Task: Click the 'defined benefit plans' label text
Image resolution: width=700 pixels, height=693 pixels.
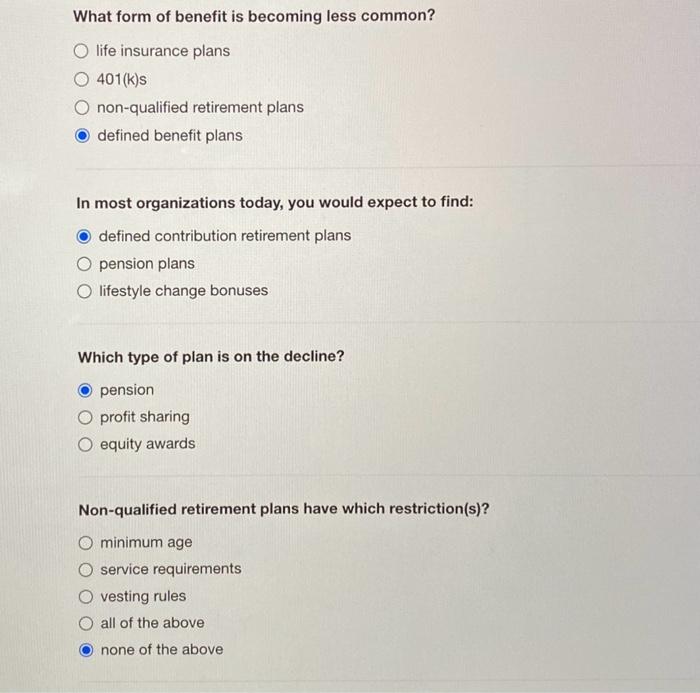Action: (x=170, y=135)
